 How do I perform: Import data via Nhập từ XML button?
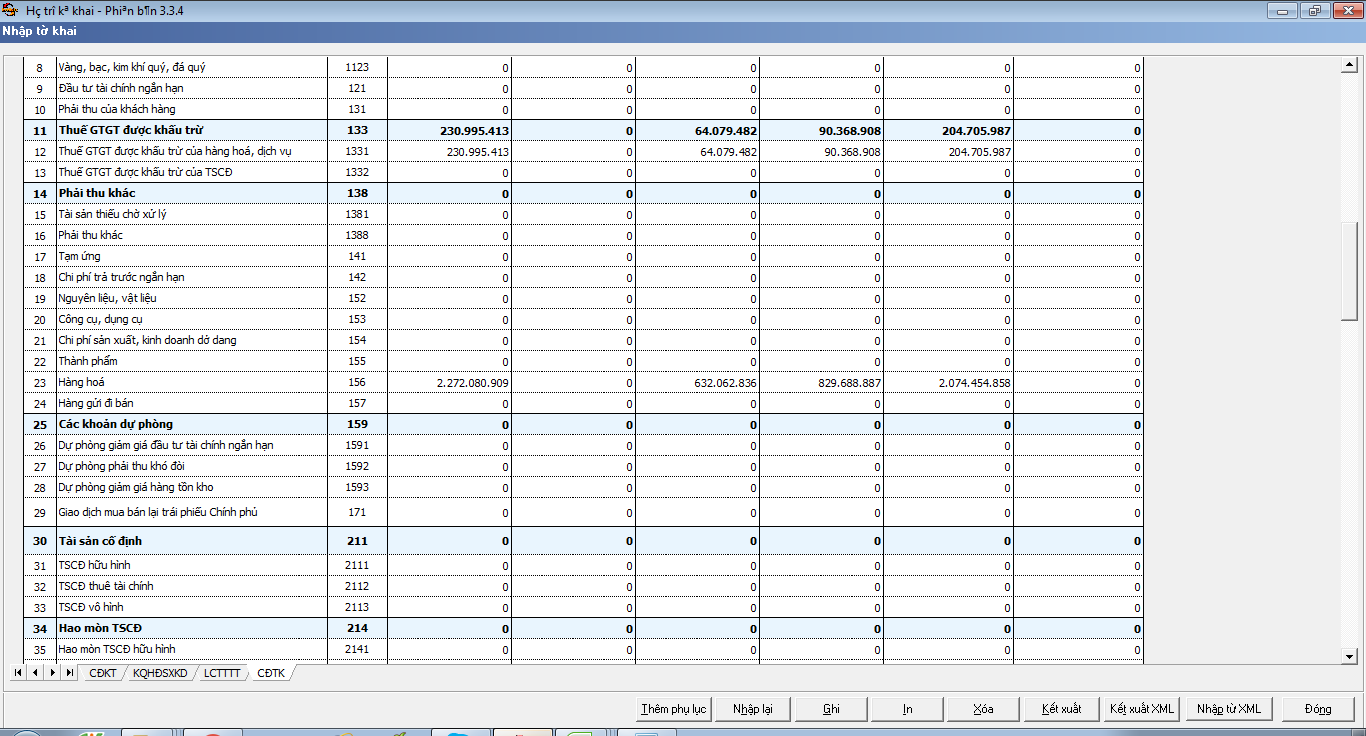click(x=1228, y=709)
